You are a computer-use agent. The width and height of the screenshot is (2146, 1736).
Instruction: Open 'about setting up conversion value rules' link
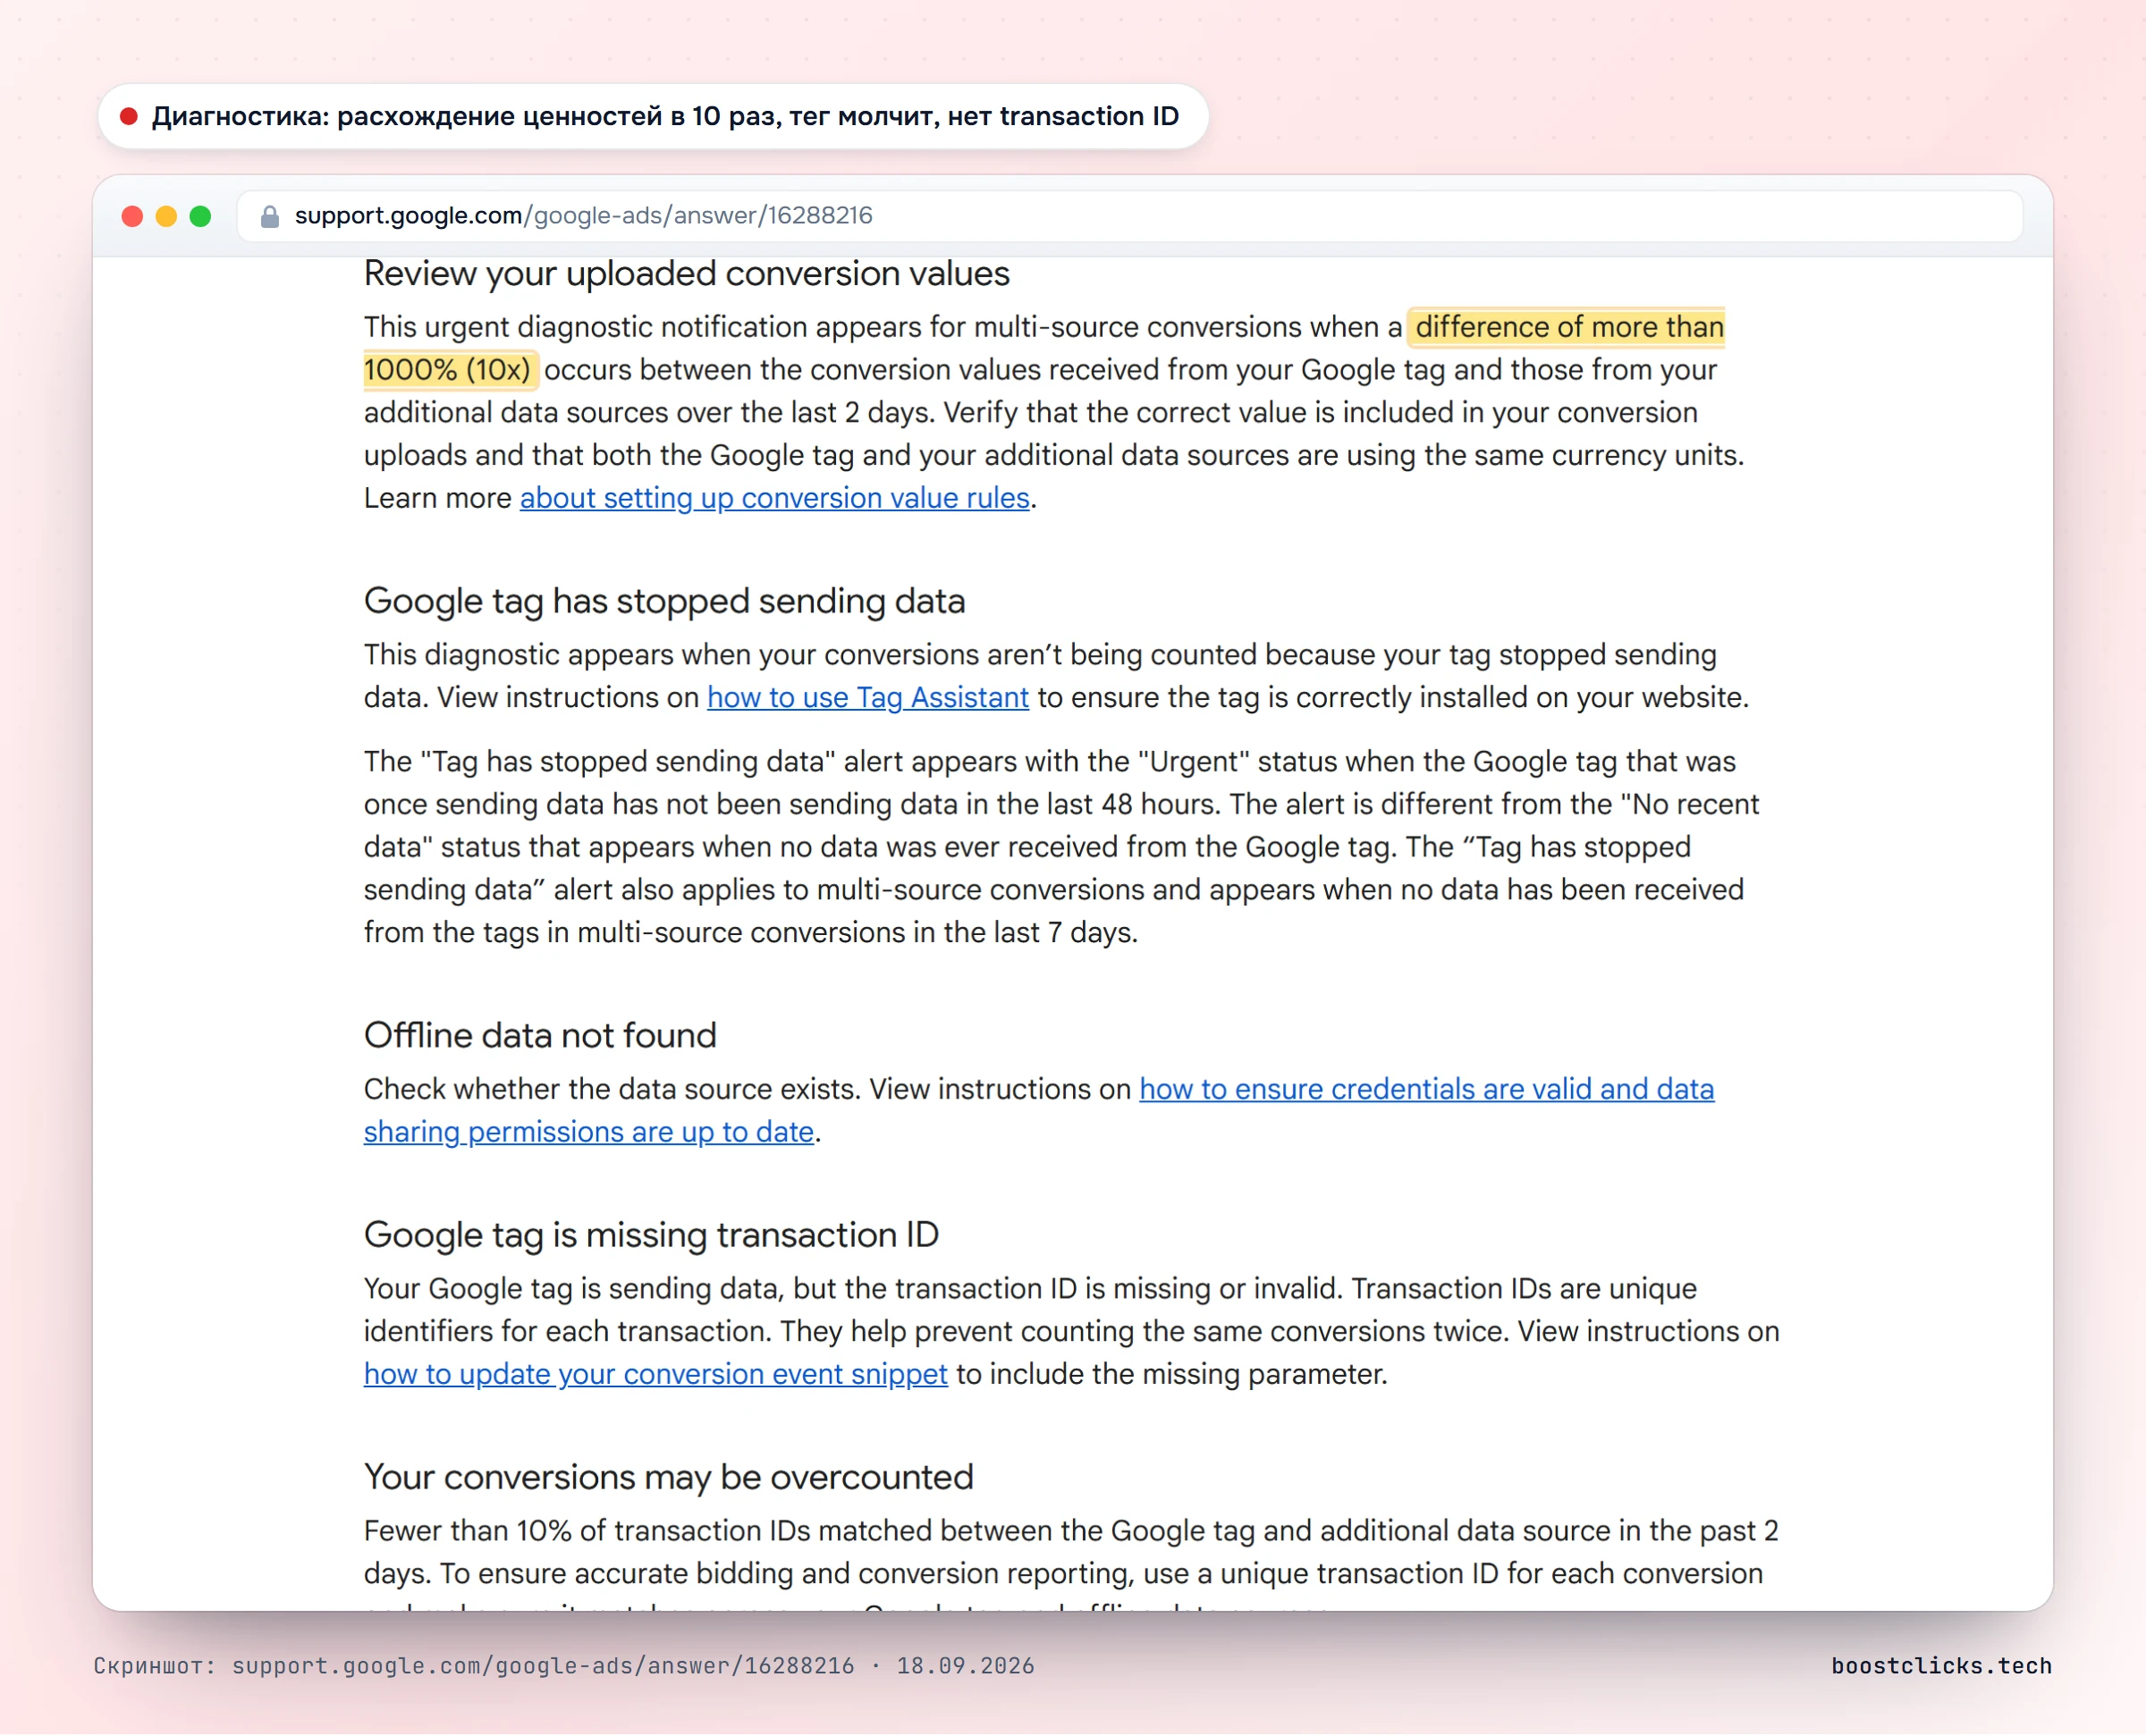coord(774,498)
